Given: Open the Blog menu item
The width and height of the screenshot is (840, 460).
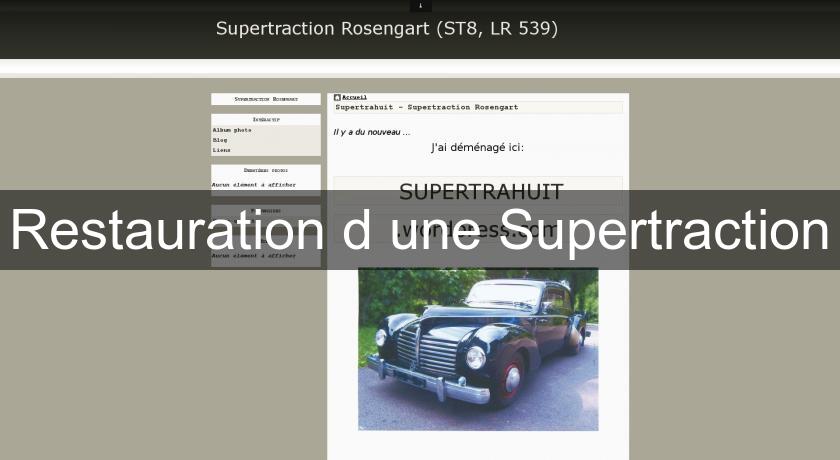Looking at the screenshot, I should (x=220, y=140).
